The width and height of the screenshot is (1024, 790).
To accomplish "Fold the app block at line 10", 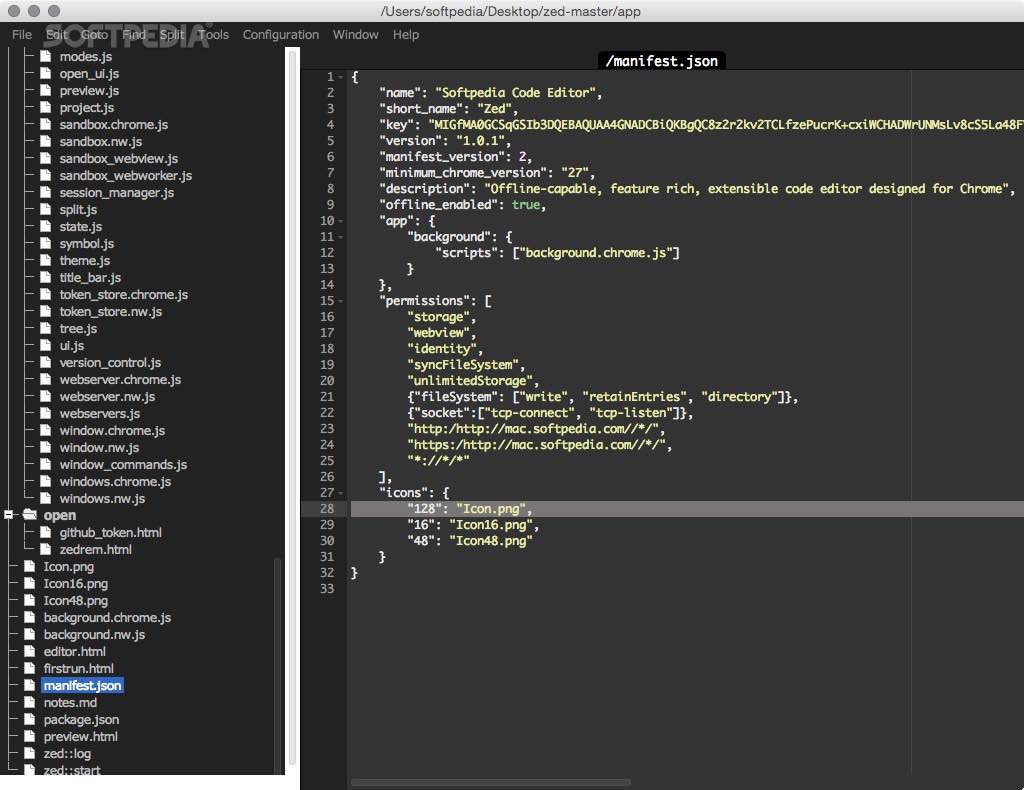I will point(341,221).
